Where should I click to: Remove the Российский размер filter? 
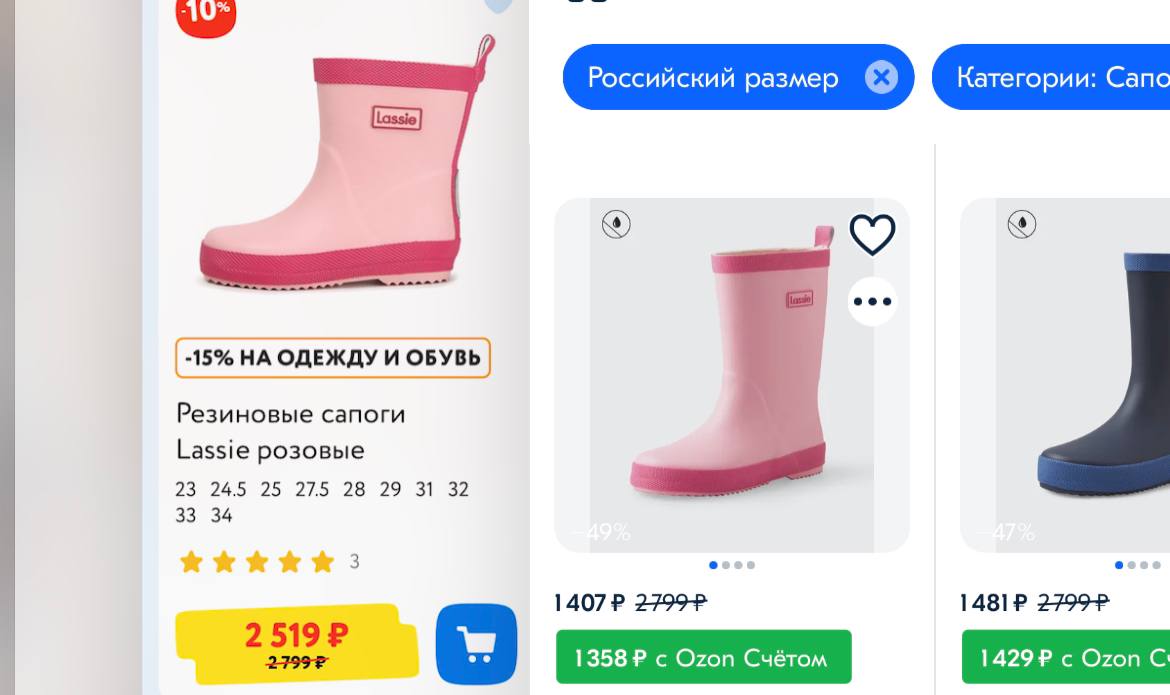(x=880, y=77)
